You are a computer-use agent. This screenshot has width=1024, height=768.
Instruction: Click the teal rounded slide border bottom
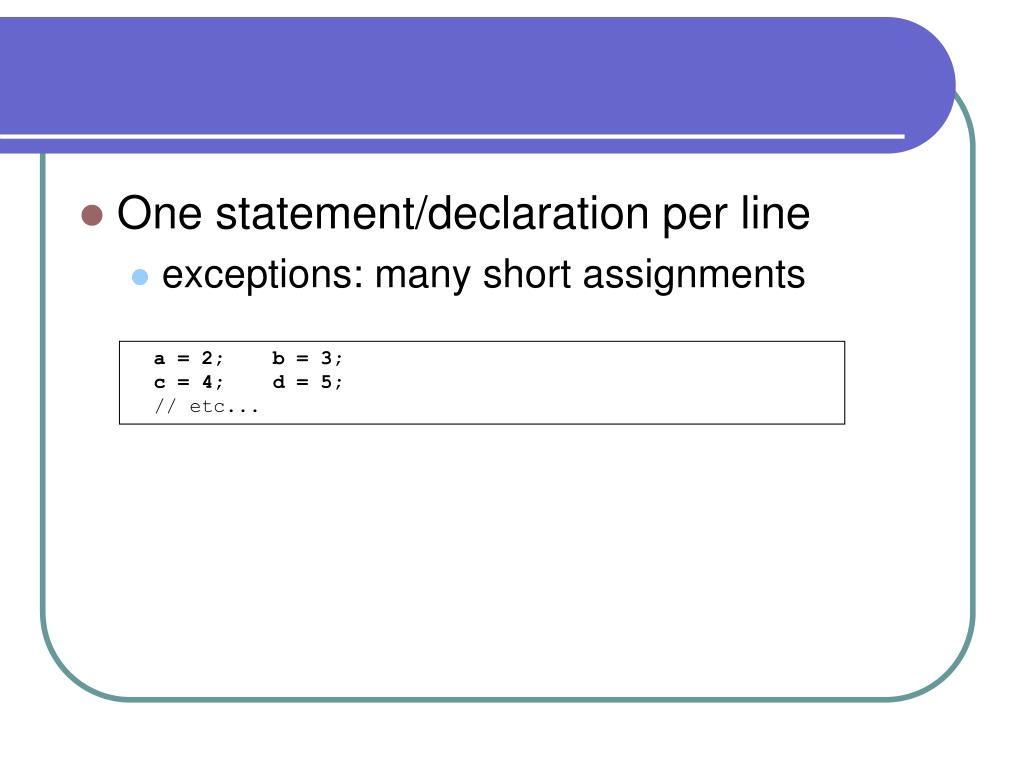click(x=508, y=699)
